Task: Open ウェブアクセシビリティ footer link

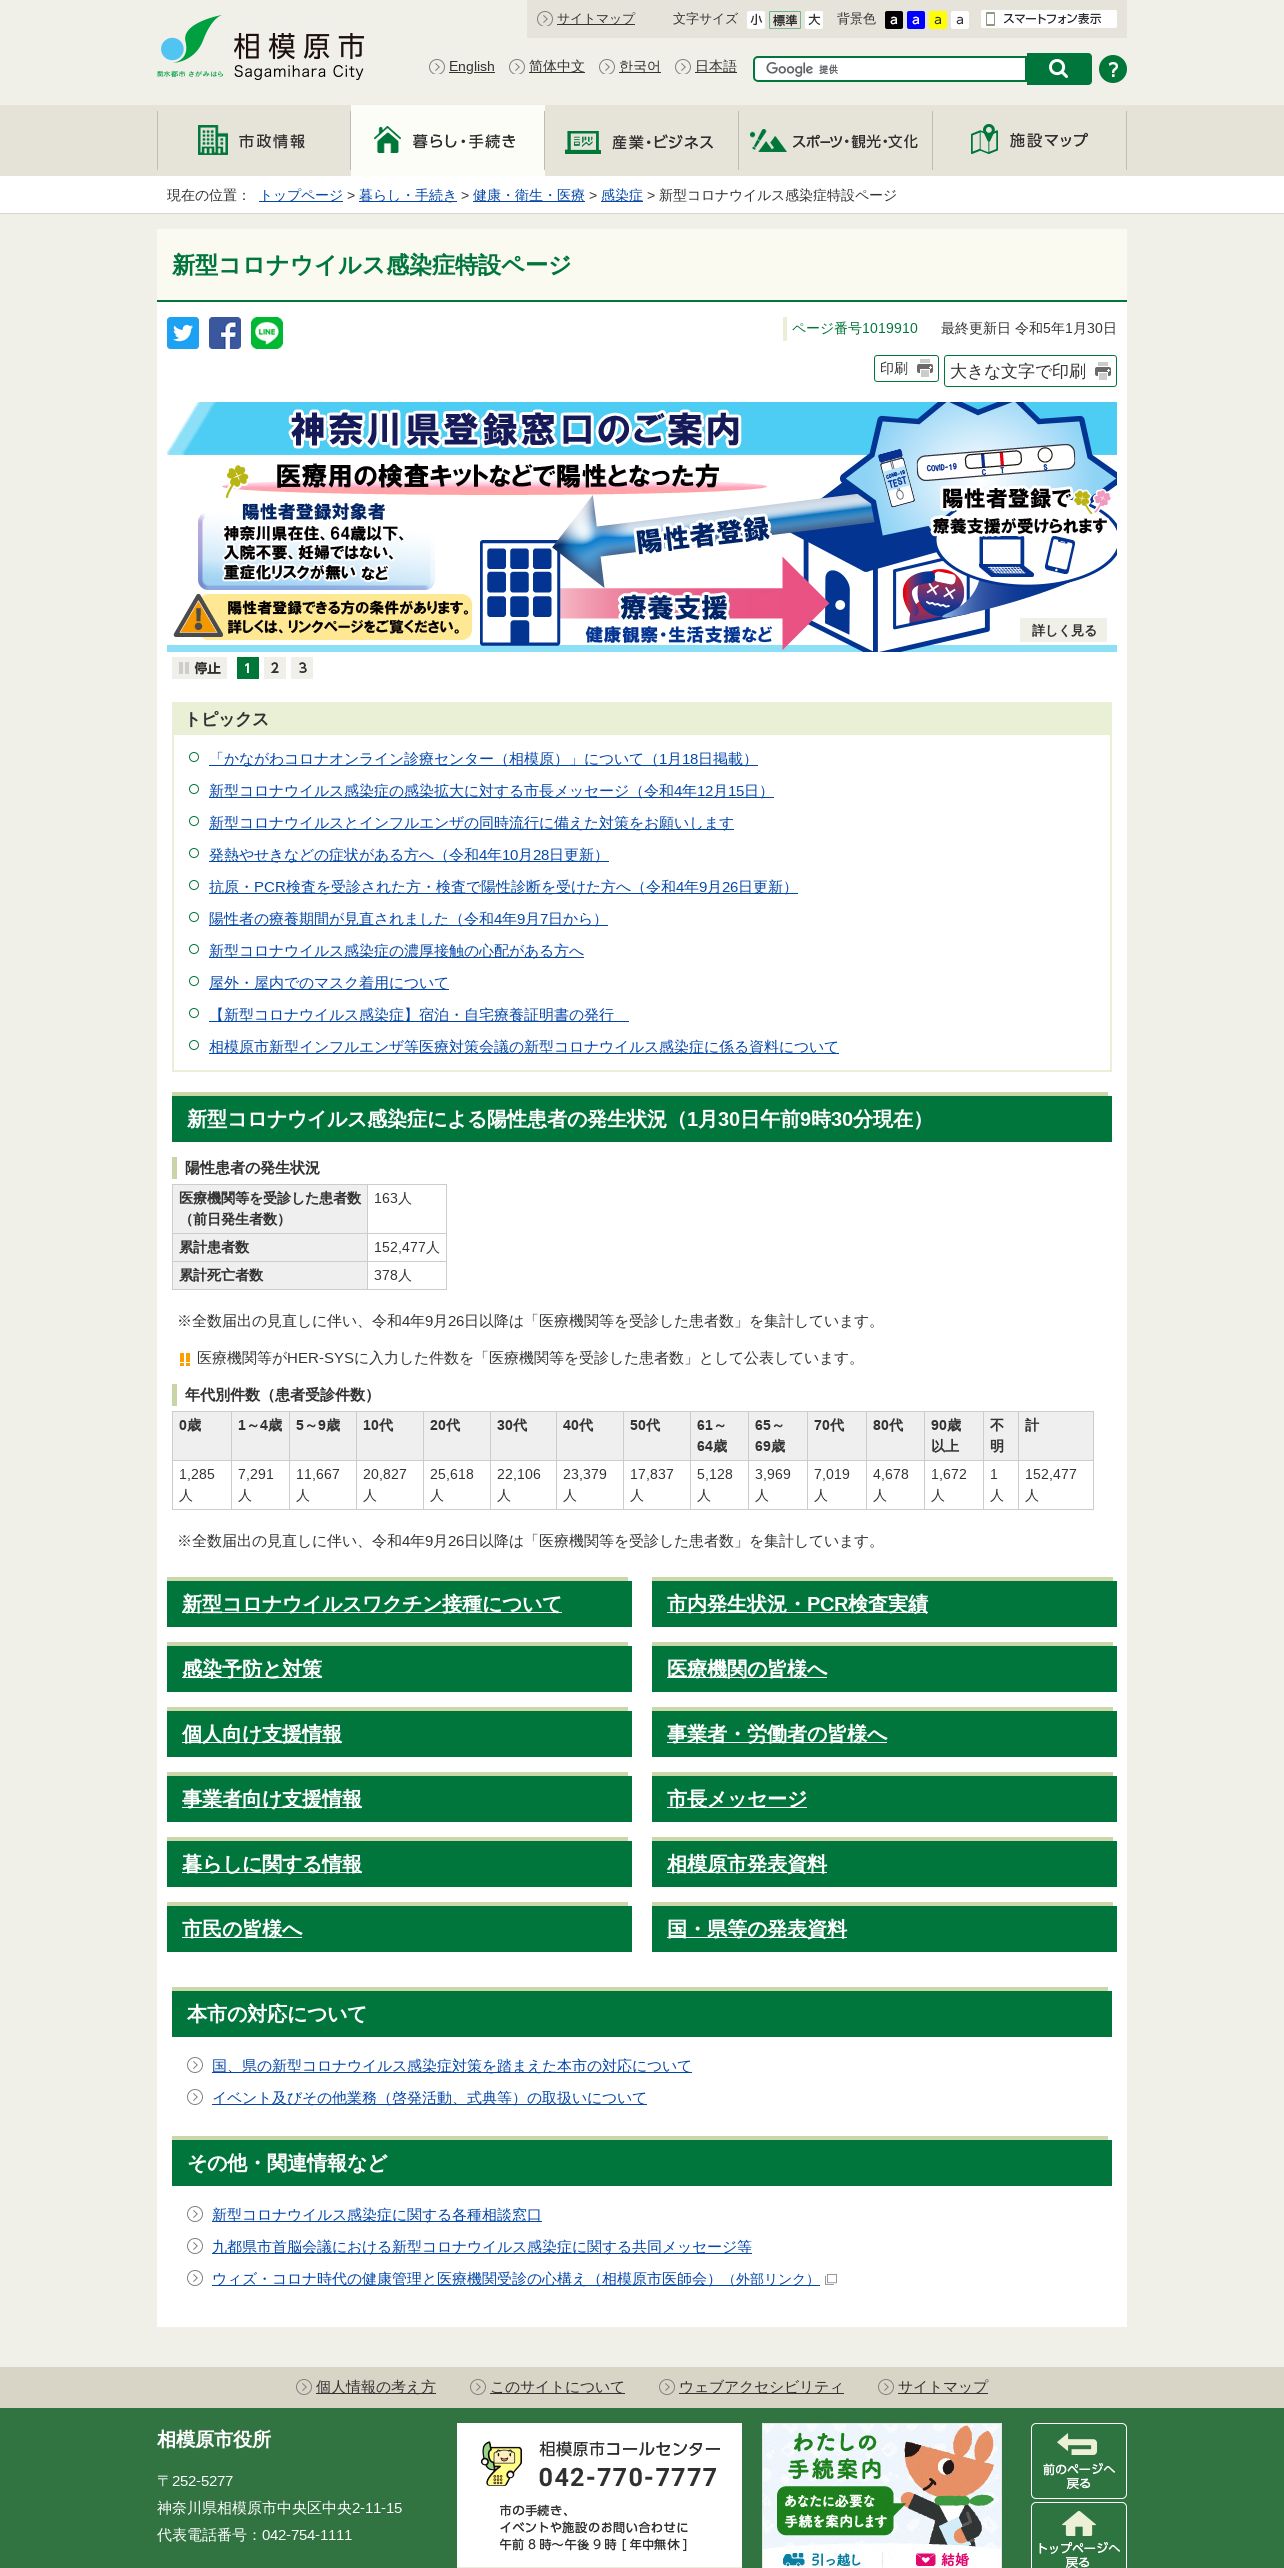Action: (x=761, y=2387)
